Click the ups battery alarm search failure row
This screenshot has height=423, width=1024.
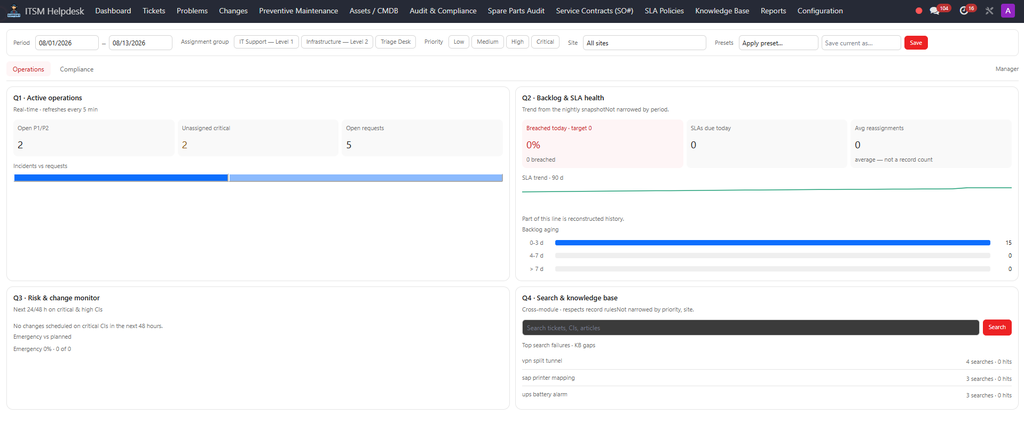pos(767,395)
